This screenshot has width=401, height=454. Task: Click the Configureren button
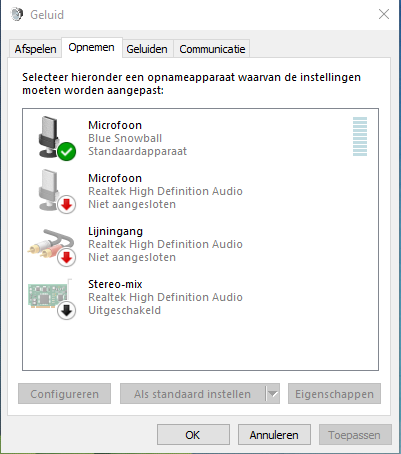pos(64,394)
